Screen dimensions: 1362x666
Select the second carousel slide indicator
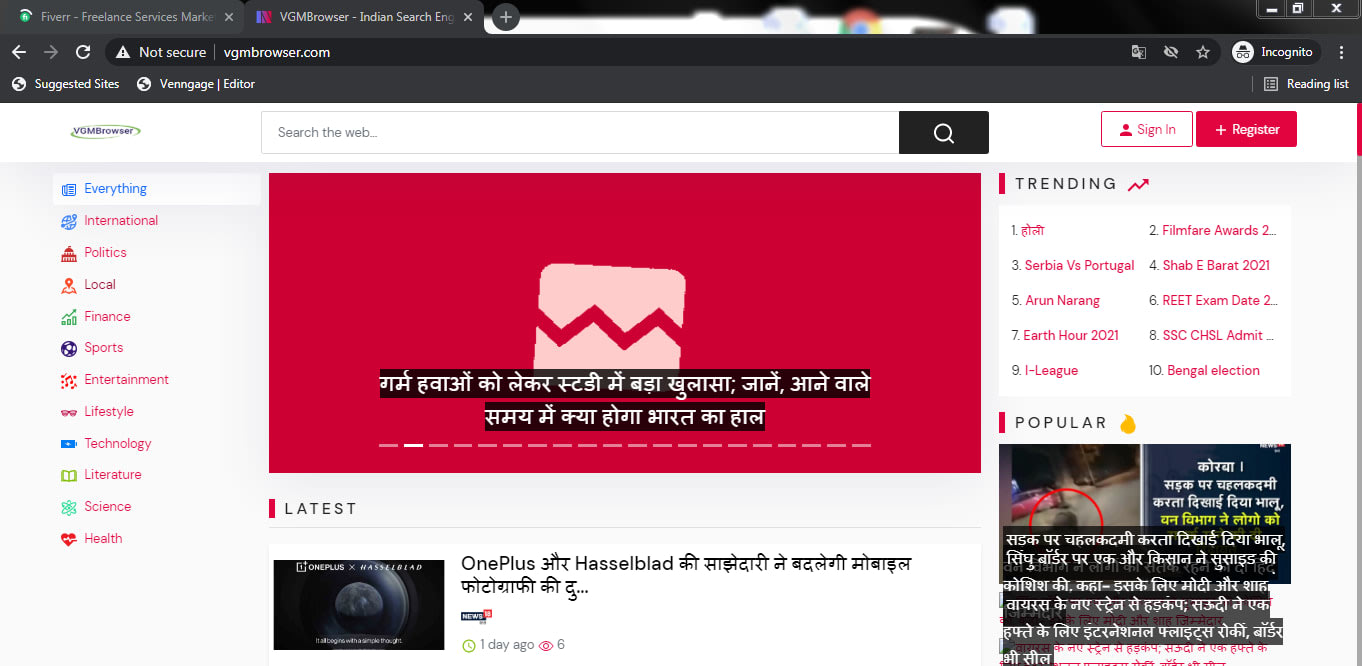tap(413, 445)
